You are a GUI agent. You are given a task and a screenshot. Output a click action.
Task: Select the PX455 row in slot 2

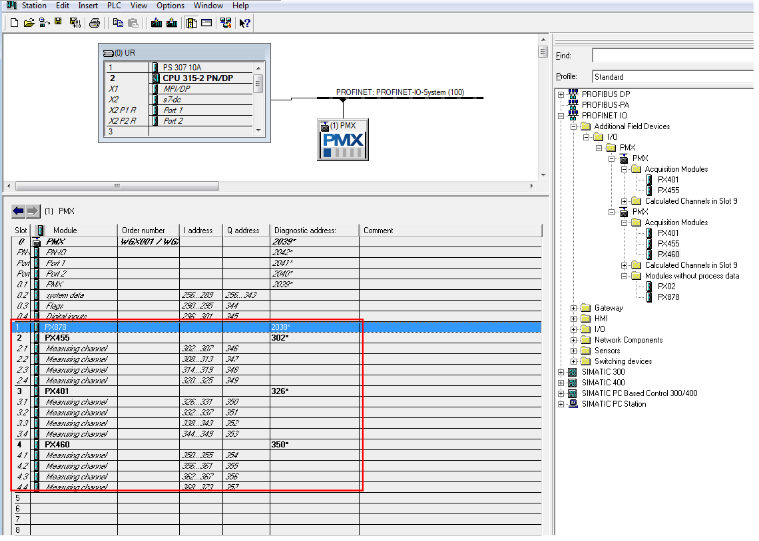pyautogui.click(x=276, y=338)
